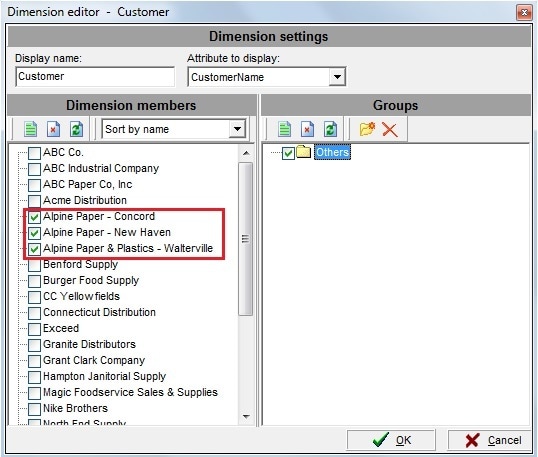Select Granite Distributors in members list
538x457 pixels.
point(89,344)
